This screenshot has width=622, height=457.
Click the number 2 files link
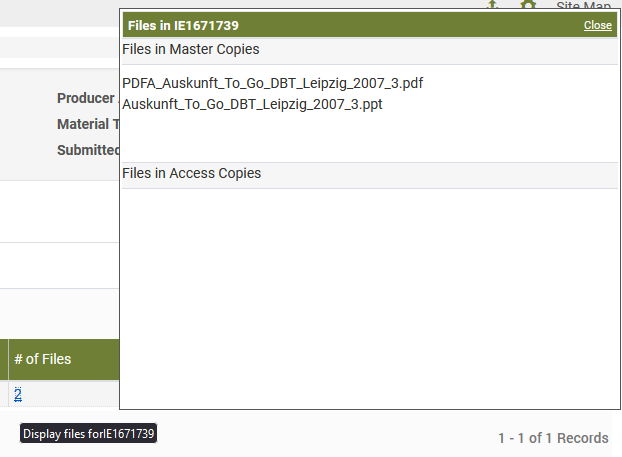click(x=18, y=394)
